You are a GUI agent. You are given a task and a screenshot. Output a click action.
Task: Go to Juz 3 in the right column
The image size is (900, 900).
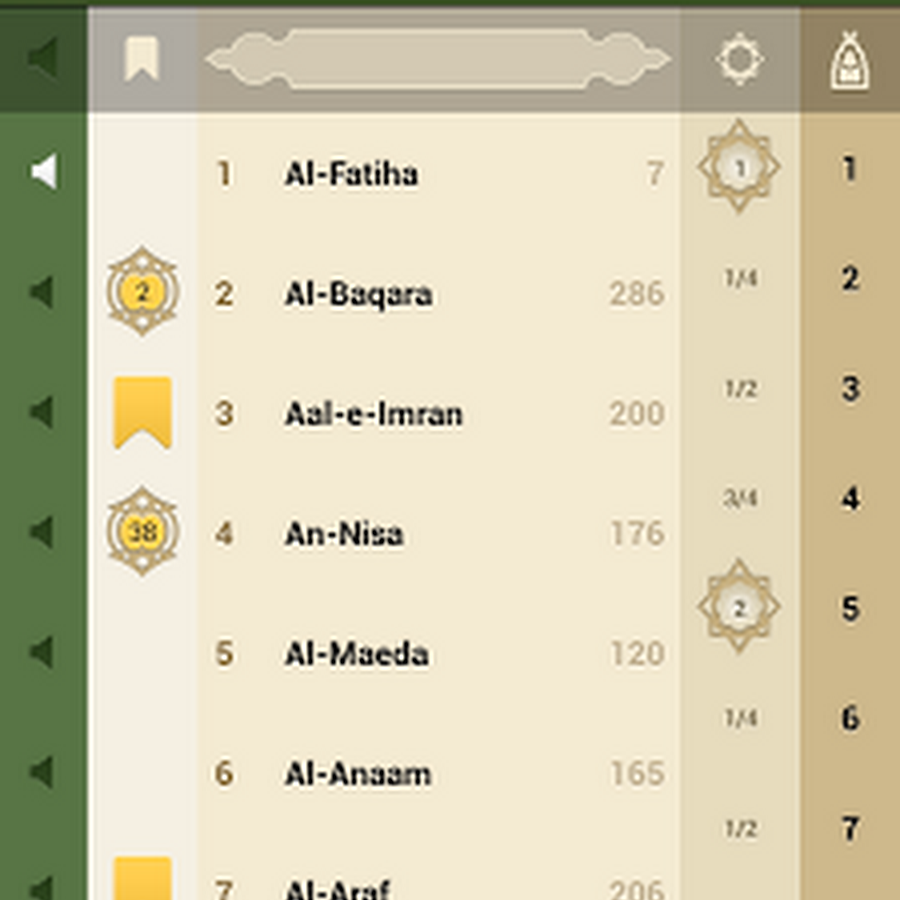pyautogui.click(x=850, y=388)
